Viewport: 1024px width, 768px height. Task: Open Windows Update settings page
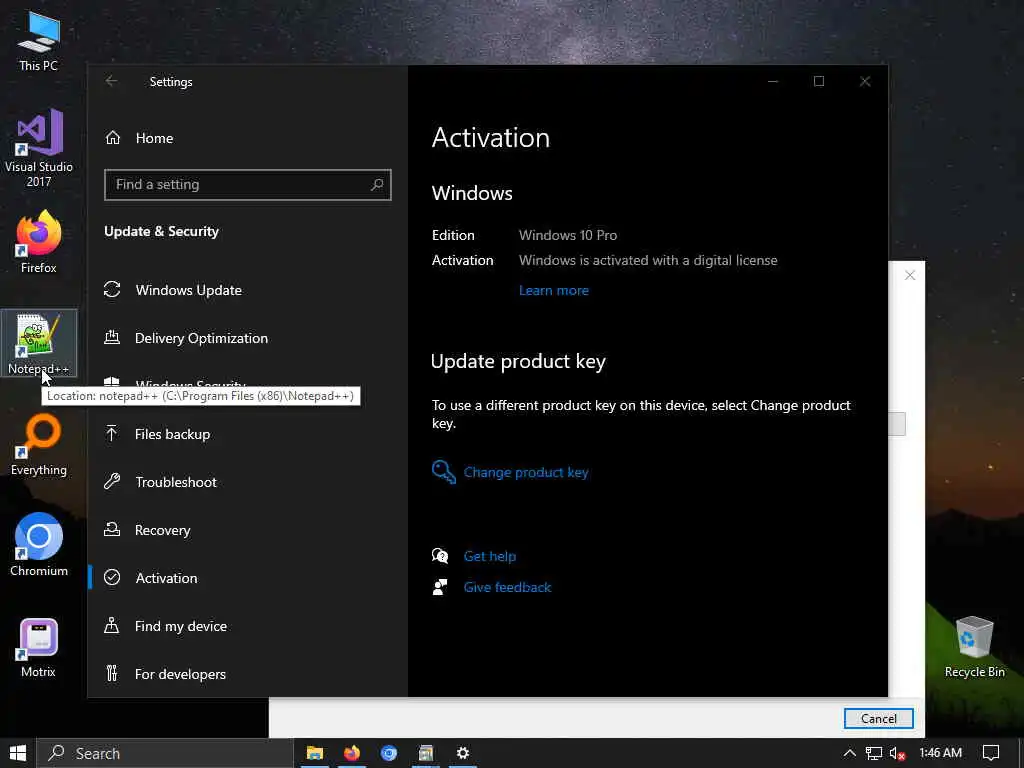click(x=248, y=290)
